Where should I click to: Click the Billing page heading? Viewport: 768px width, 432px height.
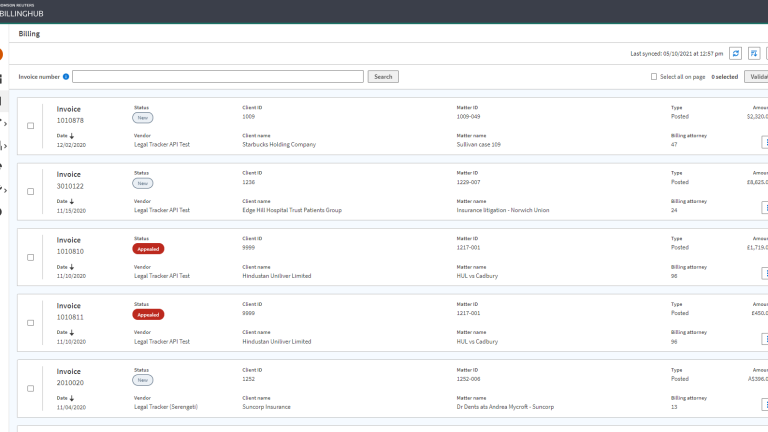[x=30, y=34]
